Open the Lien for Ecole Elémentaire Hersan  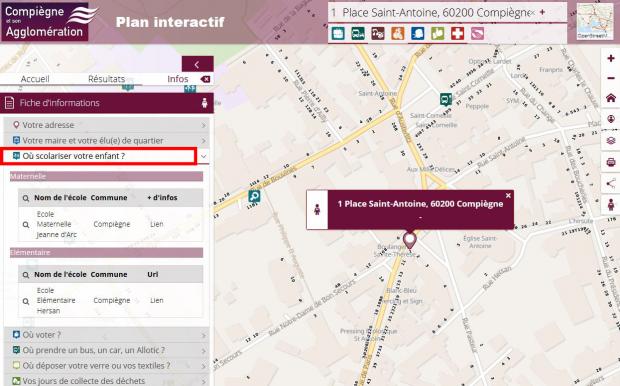(157, 301)
